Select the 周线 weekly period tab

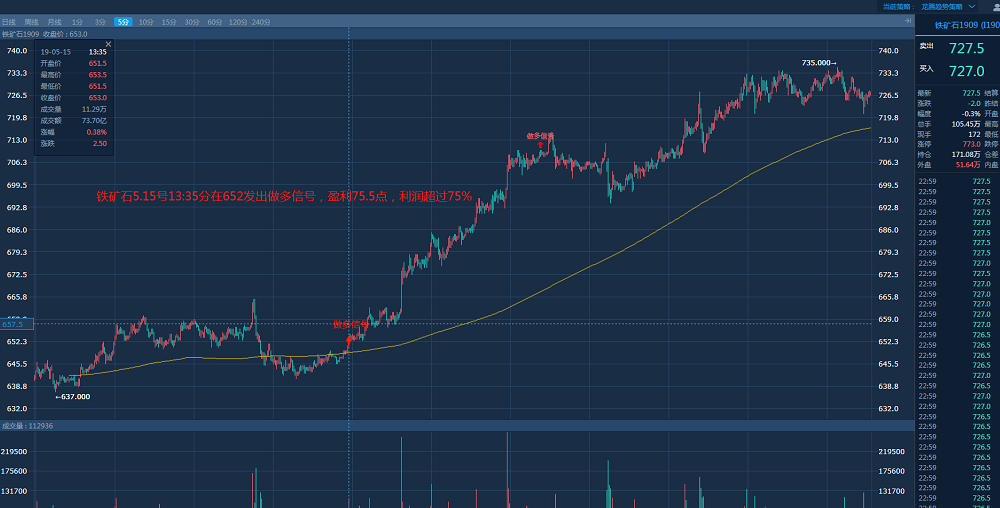point(32,21)
